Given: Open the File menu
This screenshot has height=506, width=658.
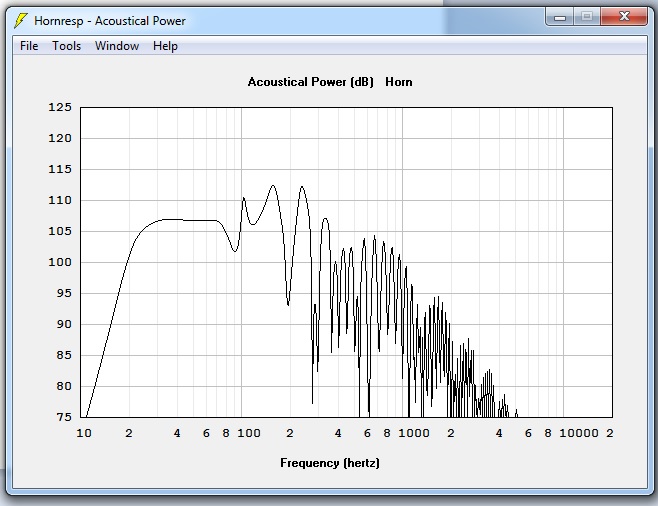Looking at the screenshot, I should (29, 46).
